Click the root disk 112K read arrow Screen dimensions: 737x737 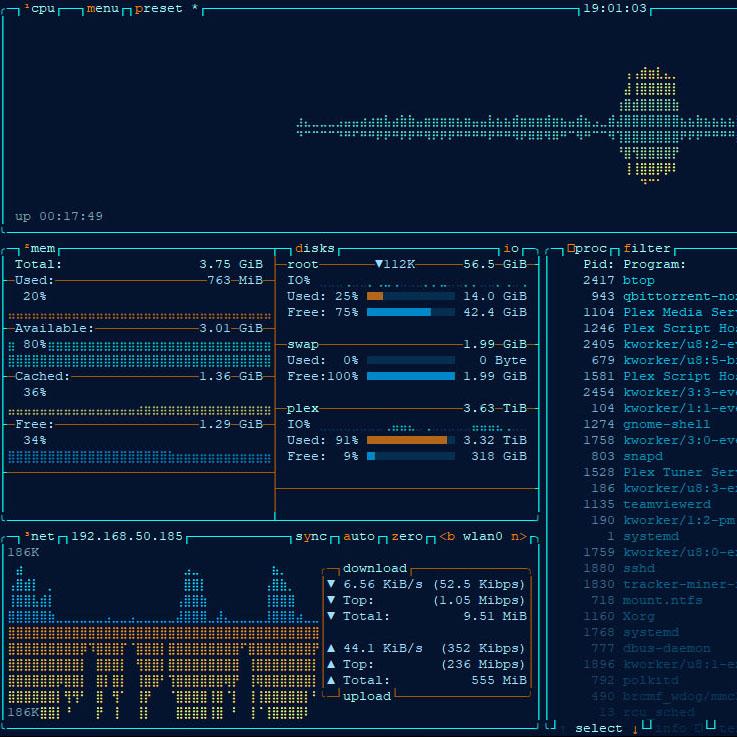point(379,264)
